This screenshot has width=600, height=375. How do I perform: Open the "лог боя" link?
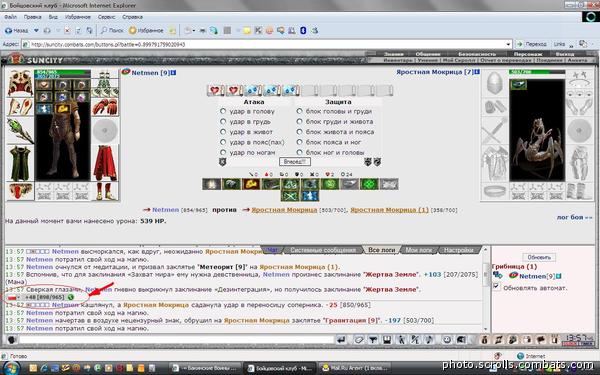click(x=574, y=217)
